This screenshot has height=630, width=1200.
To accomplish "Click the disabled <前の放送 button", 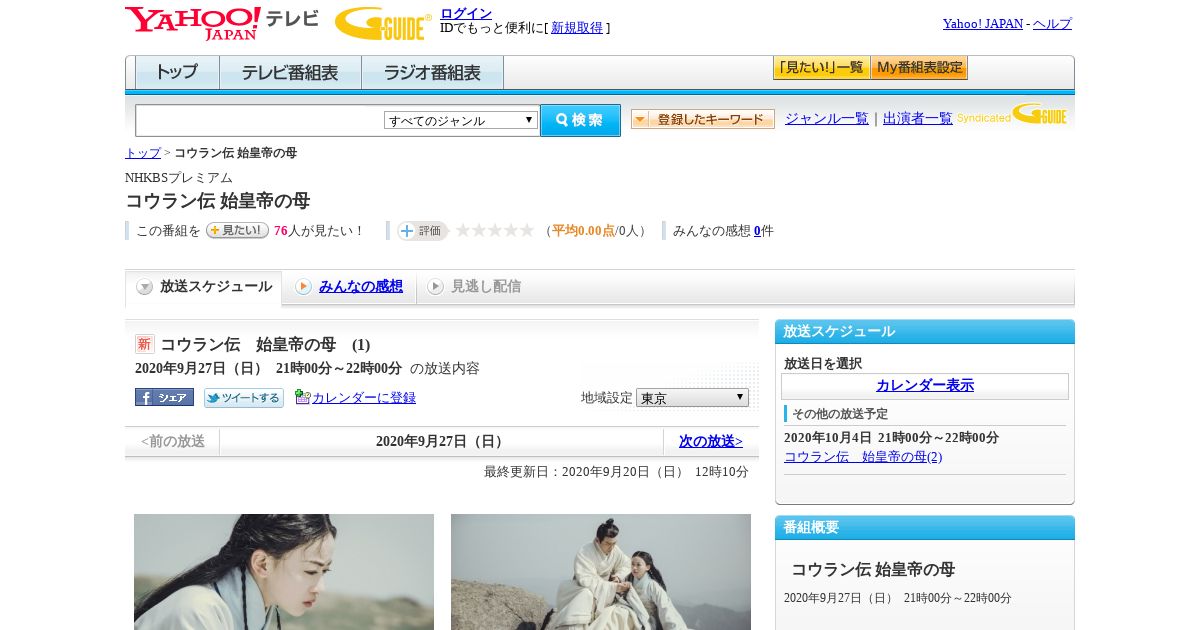I will tap(173, 441).
